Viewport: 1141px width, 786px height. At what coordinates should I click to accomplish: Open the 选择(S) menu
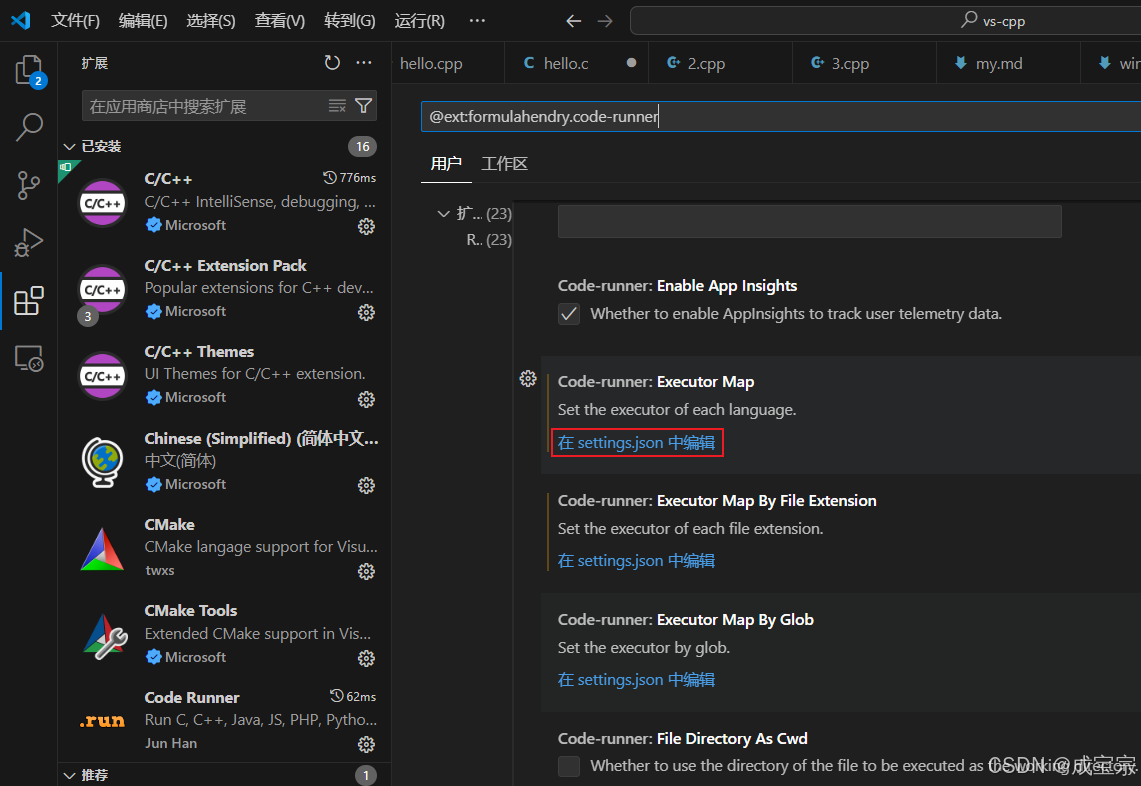tap(210, 20)
